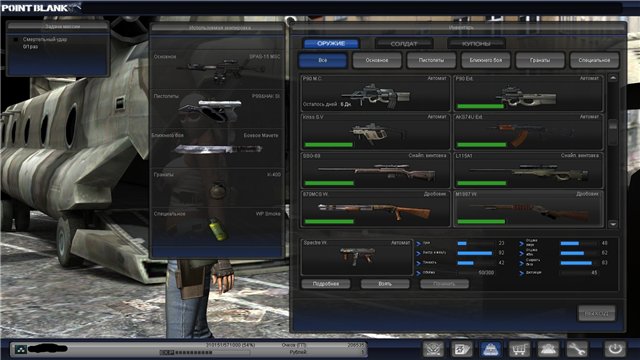Click the equipped machete melee slot
The height and width of the screenshot is (360, 640).
217,149
